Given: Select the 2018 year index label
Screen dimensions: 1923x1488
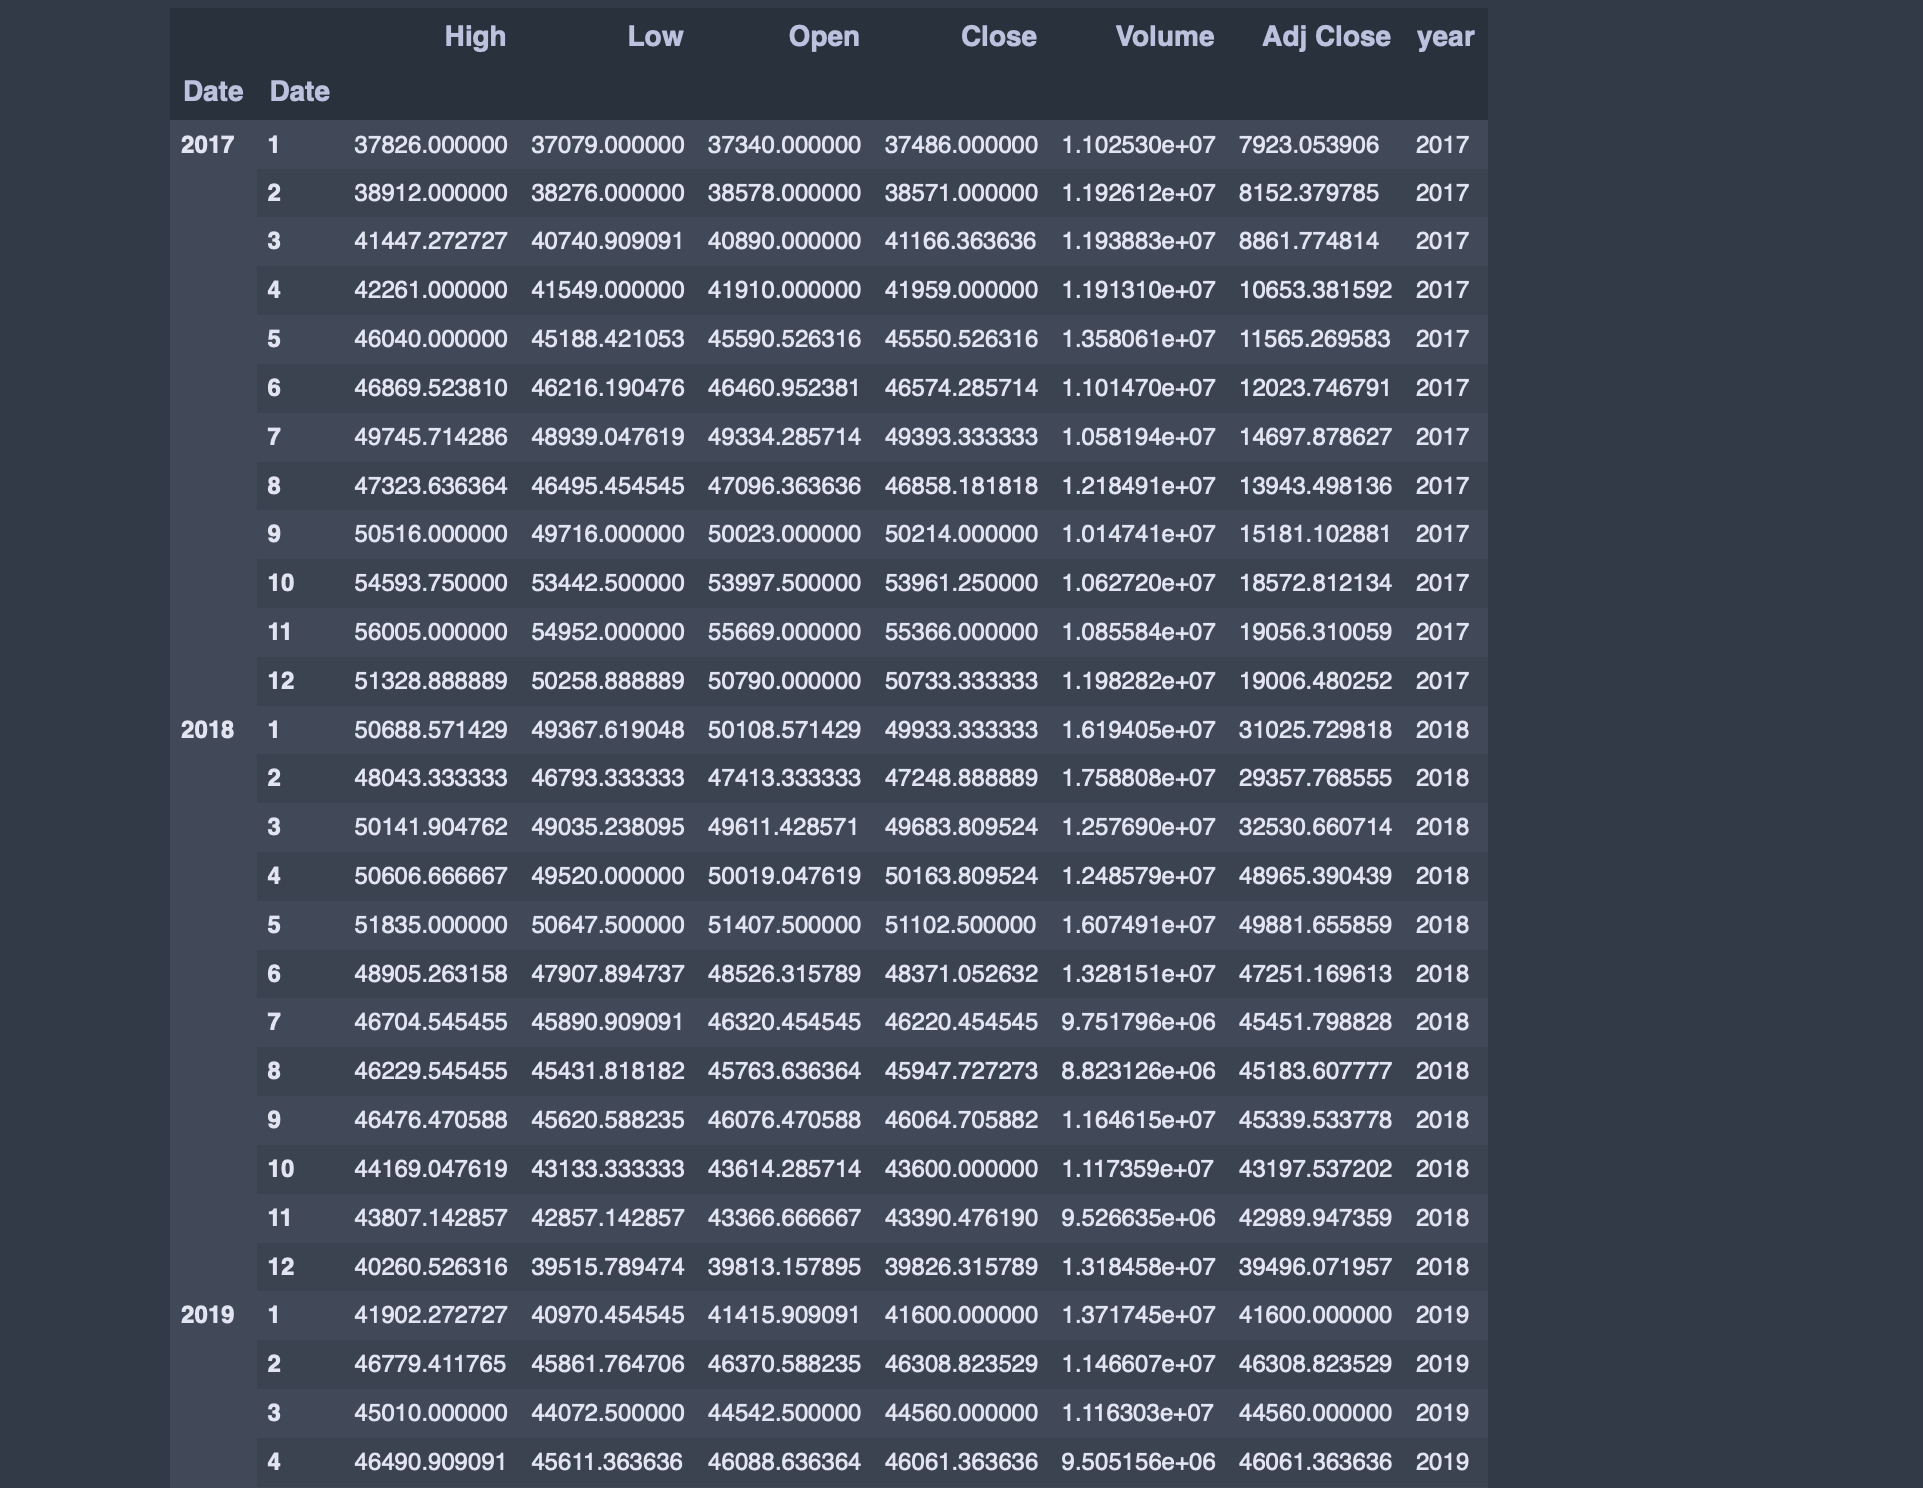Looking at the screenshot, I should [x=208, y=730].
